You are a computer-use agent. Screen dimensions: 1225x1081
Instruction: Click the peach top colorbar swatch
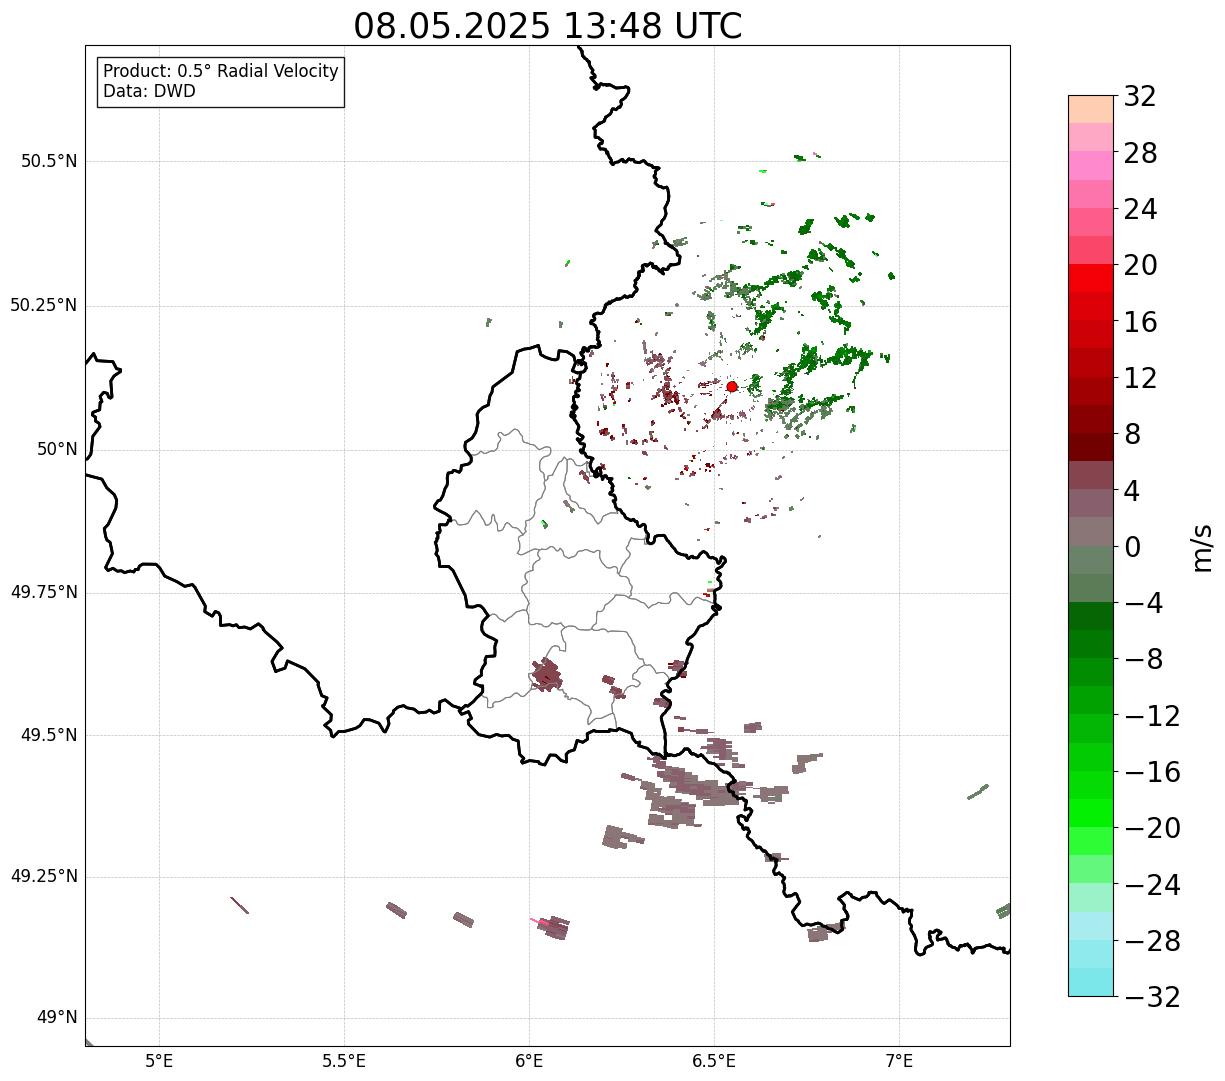pos(1091,109)
